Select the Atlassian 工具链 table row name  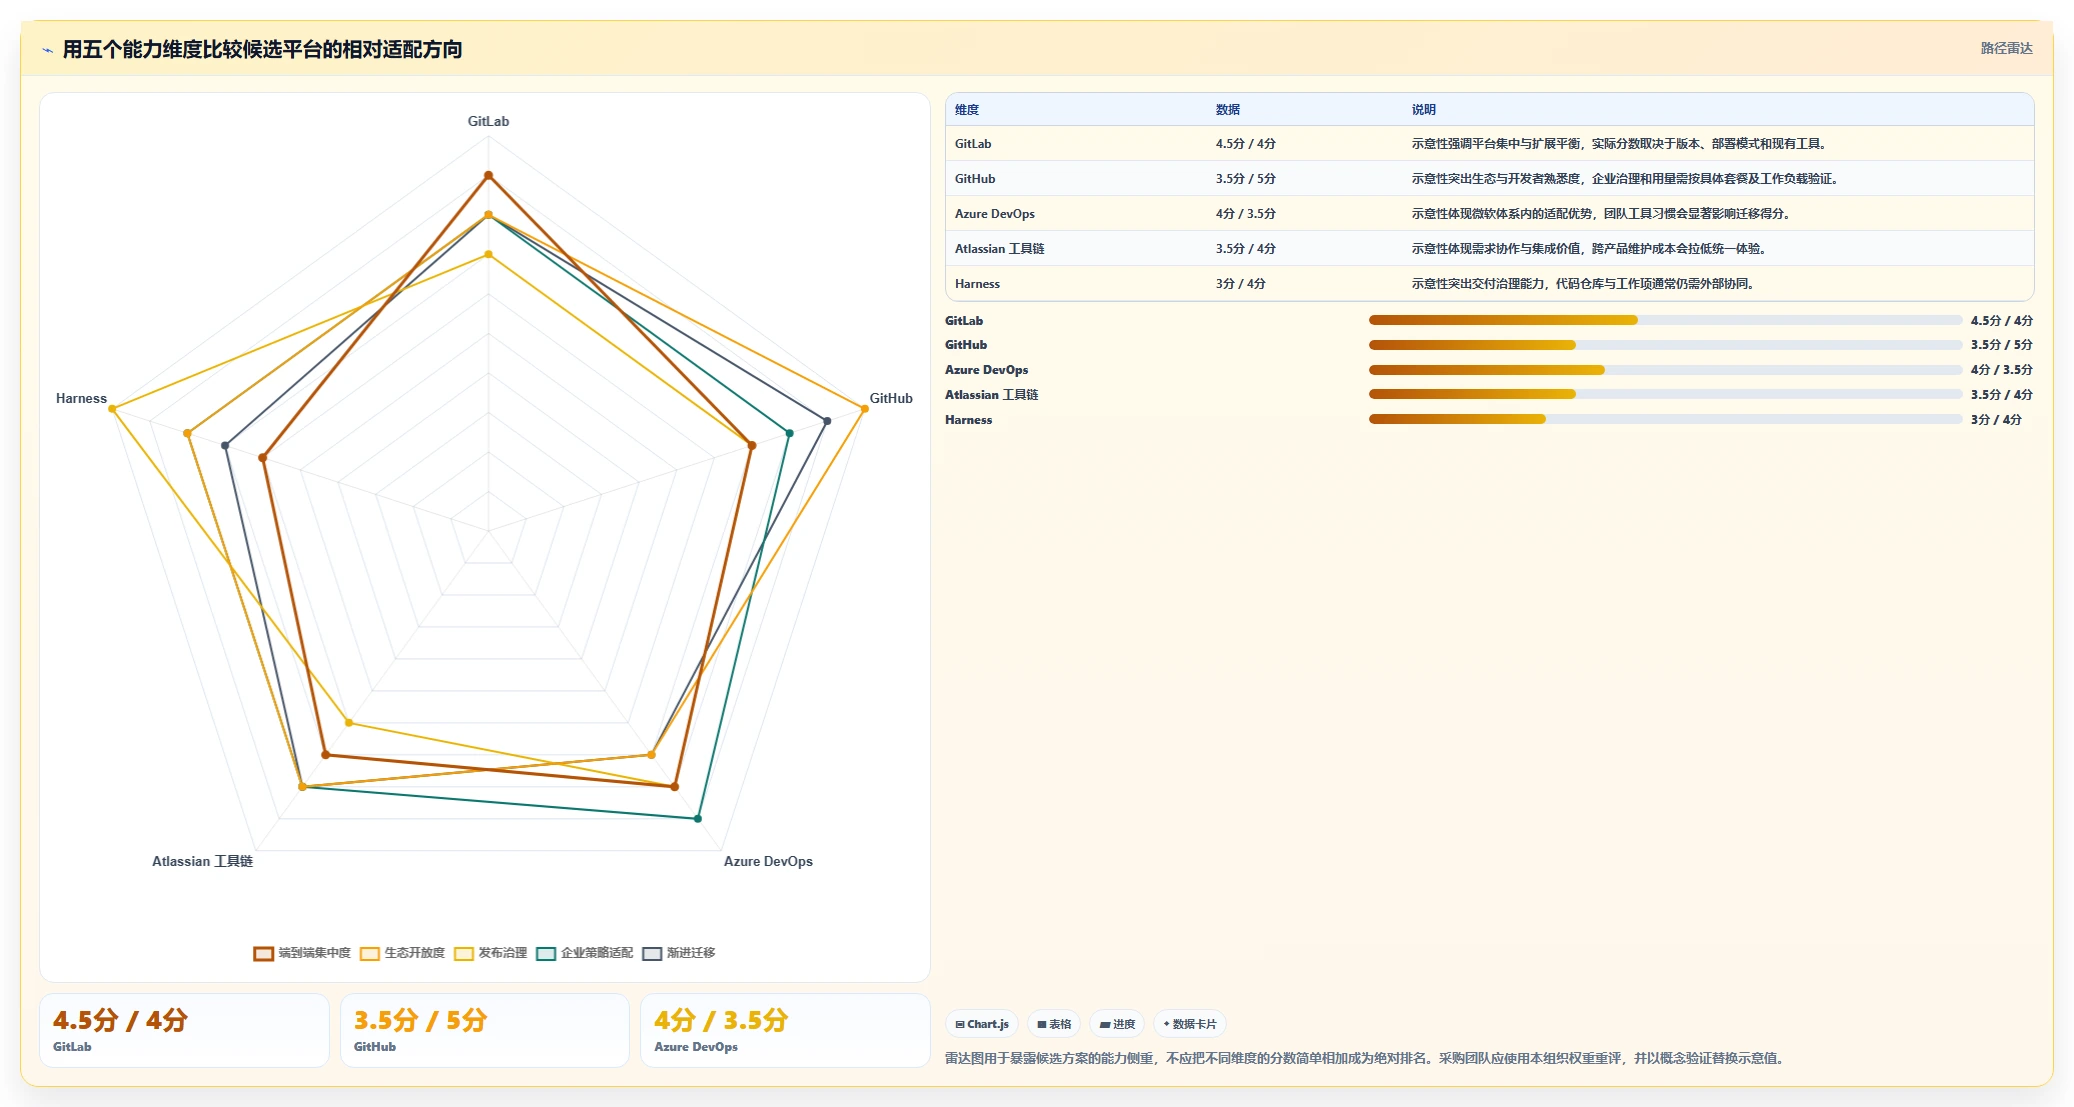(999, 249)
